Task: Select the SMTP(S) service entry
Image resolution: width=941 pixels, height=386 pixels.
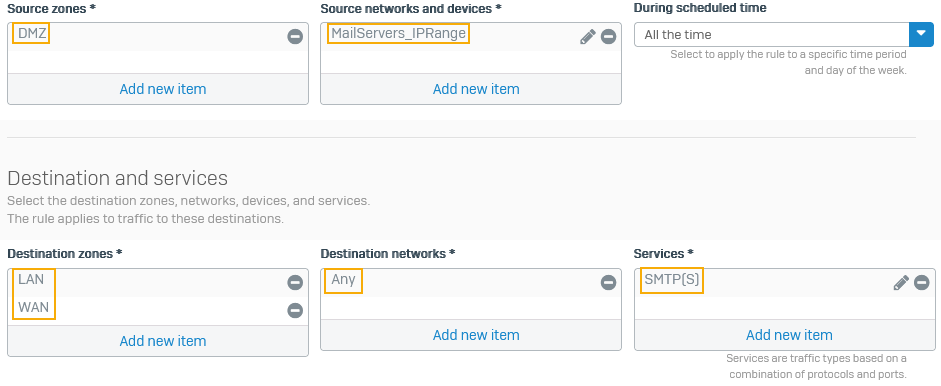Action: pyautogui.click(x=672, y=280)
